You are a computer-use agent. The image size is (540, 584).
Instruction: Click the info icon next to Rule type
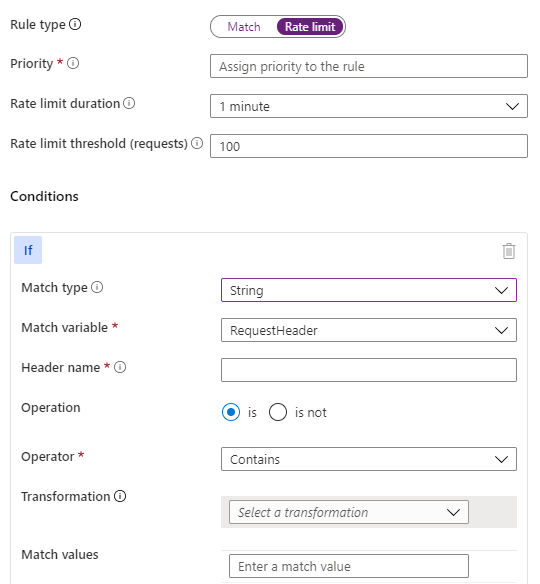click(75, 24)
